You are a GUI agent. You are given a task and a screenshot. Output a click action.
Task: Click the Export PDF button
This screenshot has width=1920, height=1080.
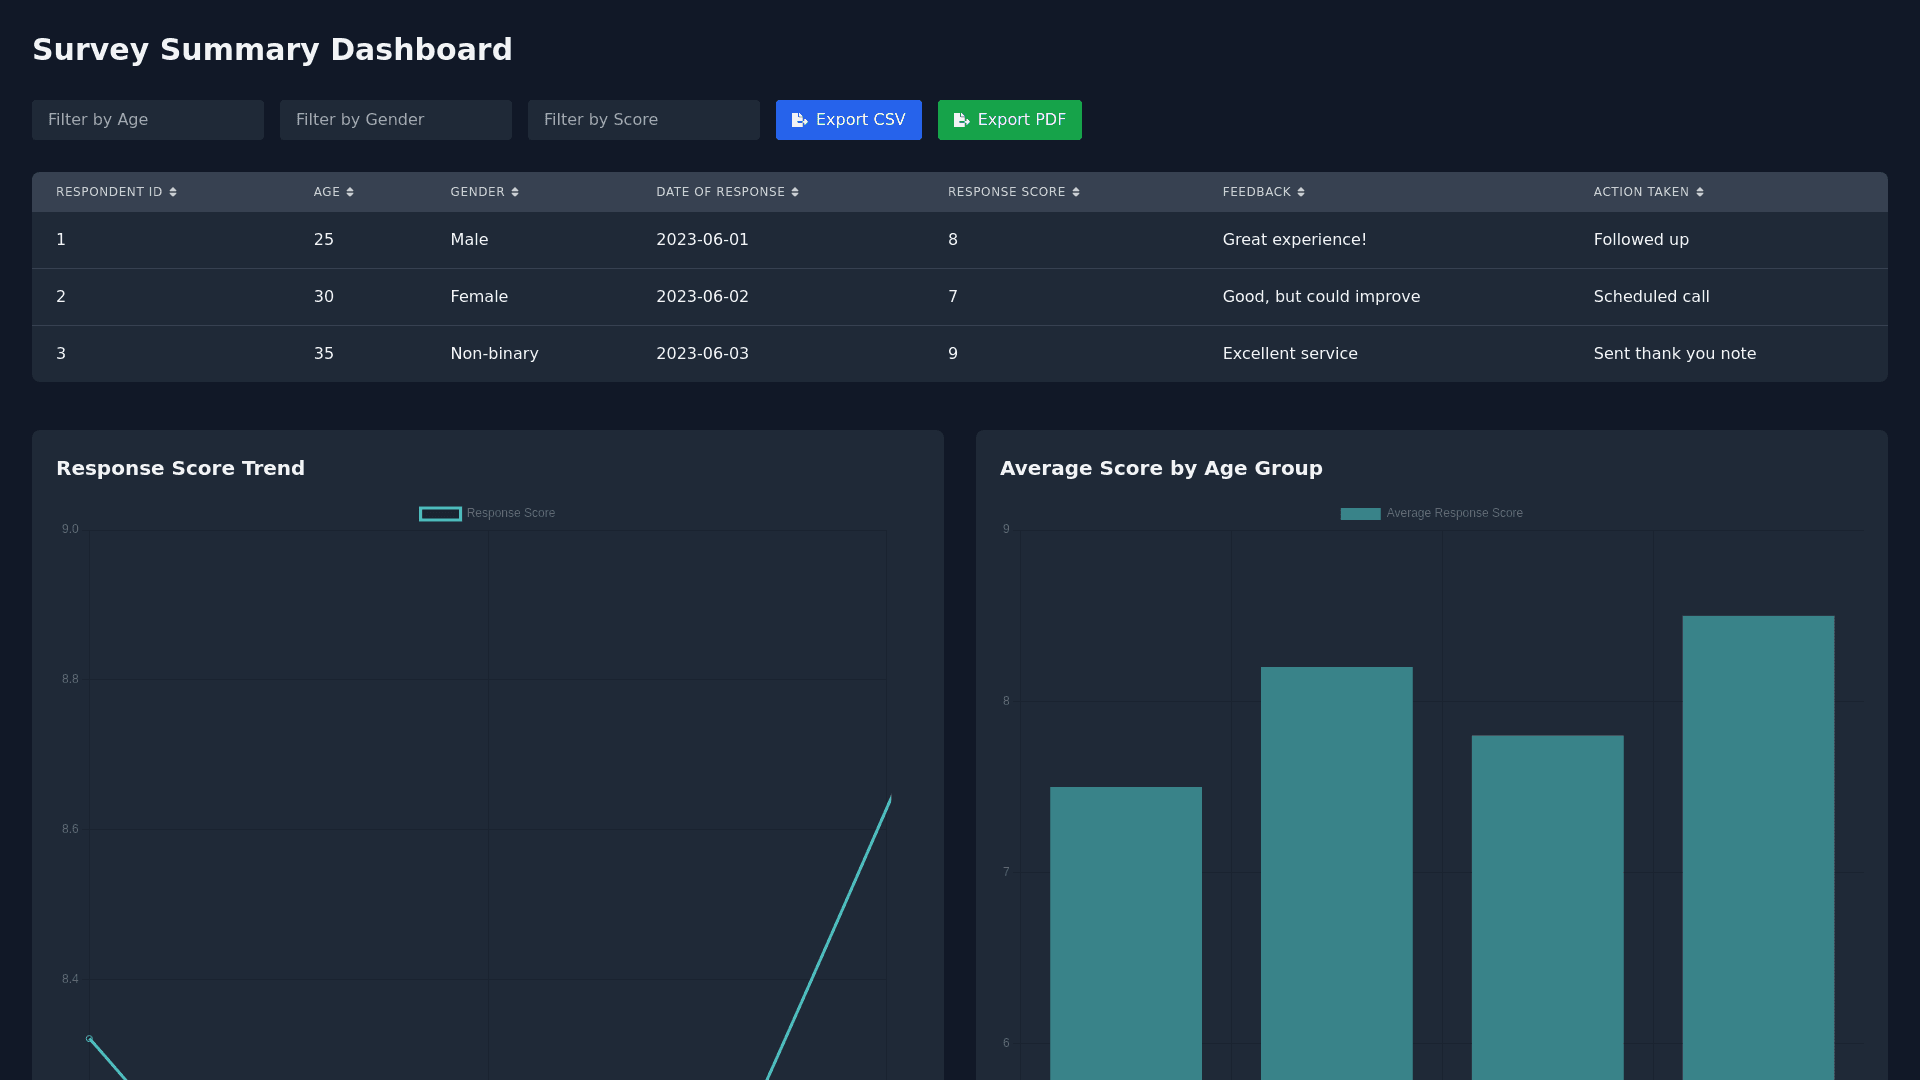[x=1009, y=120]
